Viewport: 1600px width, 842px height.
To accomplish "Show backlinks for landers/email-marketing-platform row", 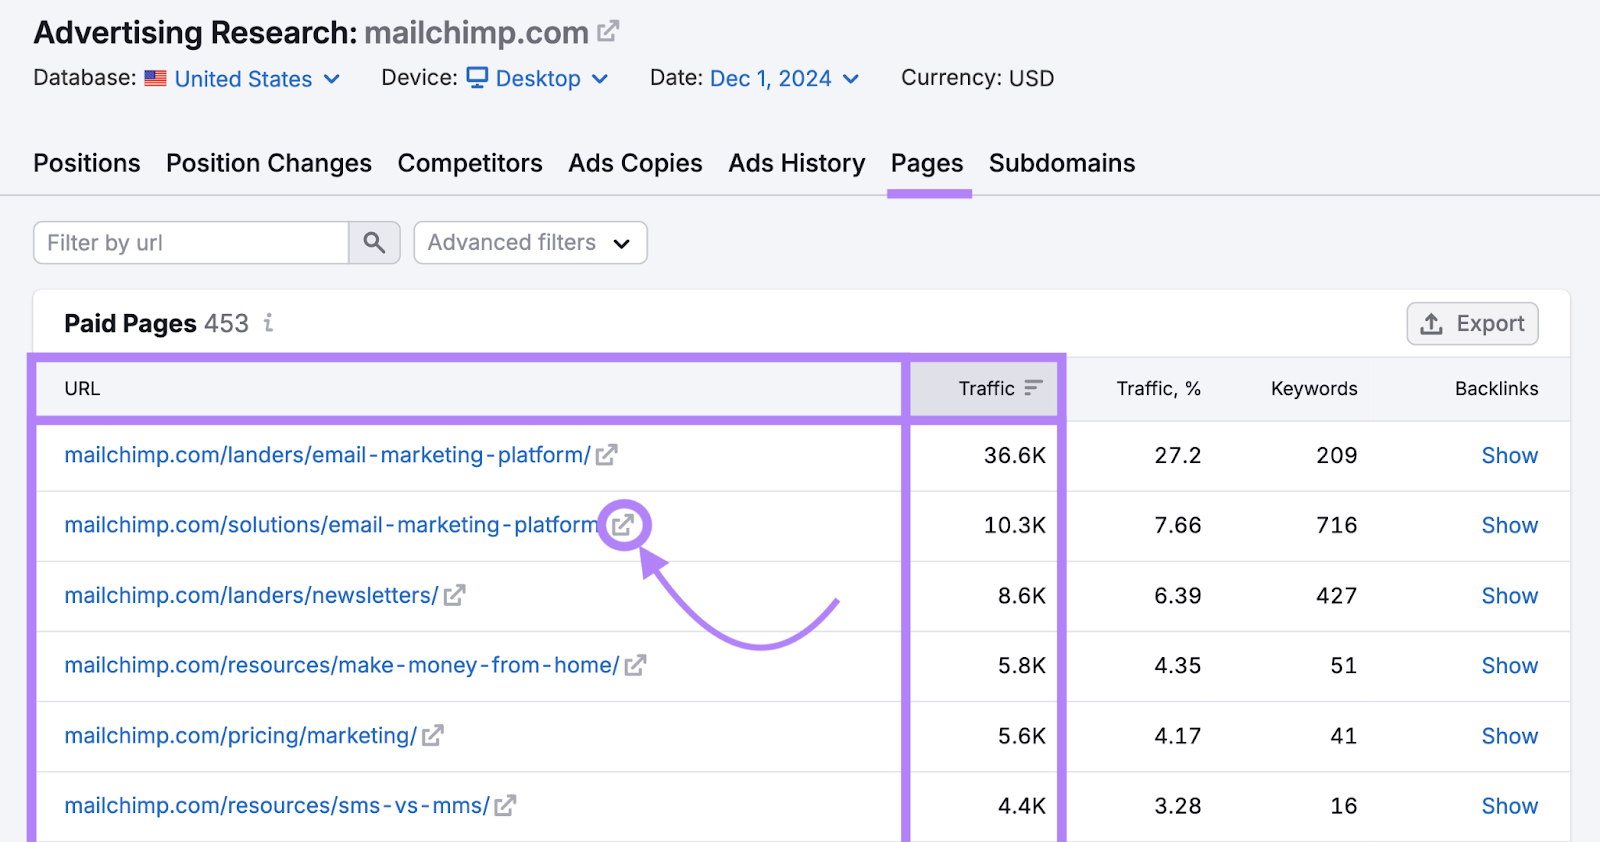I will coord(1510,455).
